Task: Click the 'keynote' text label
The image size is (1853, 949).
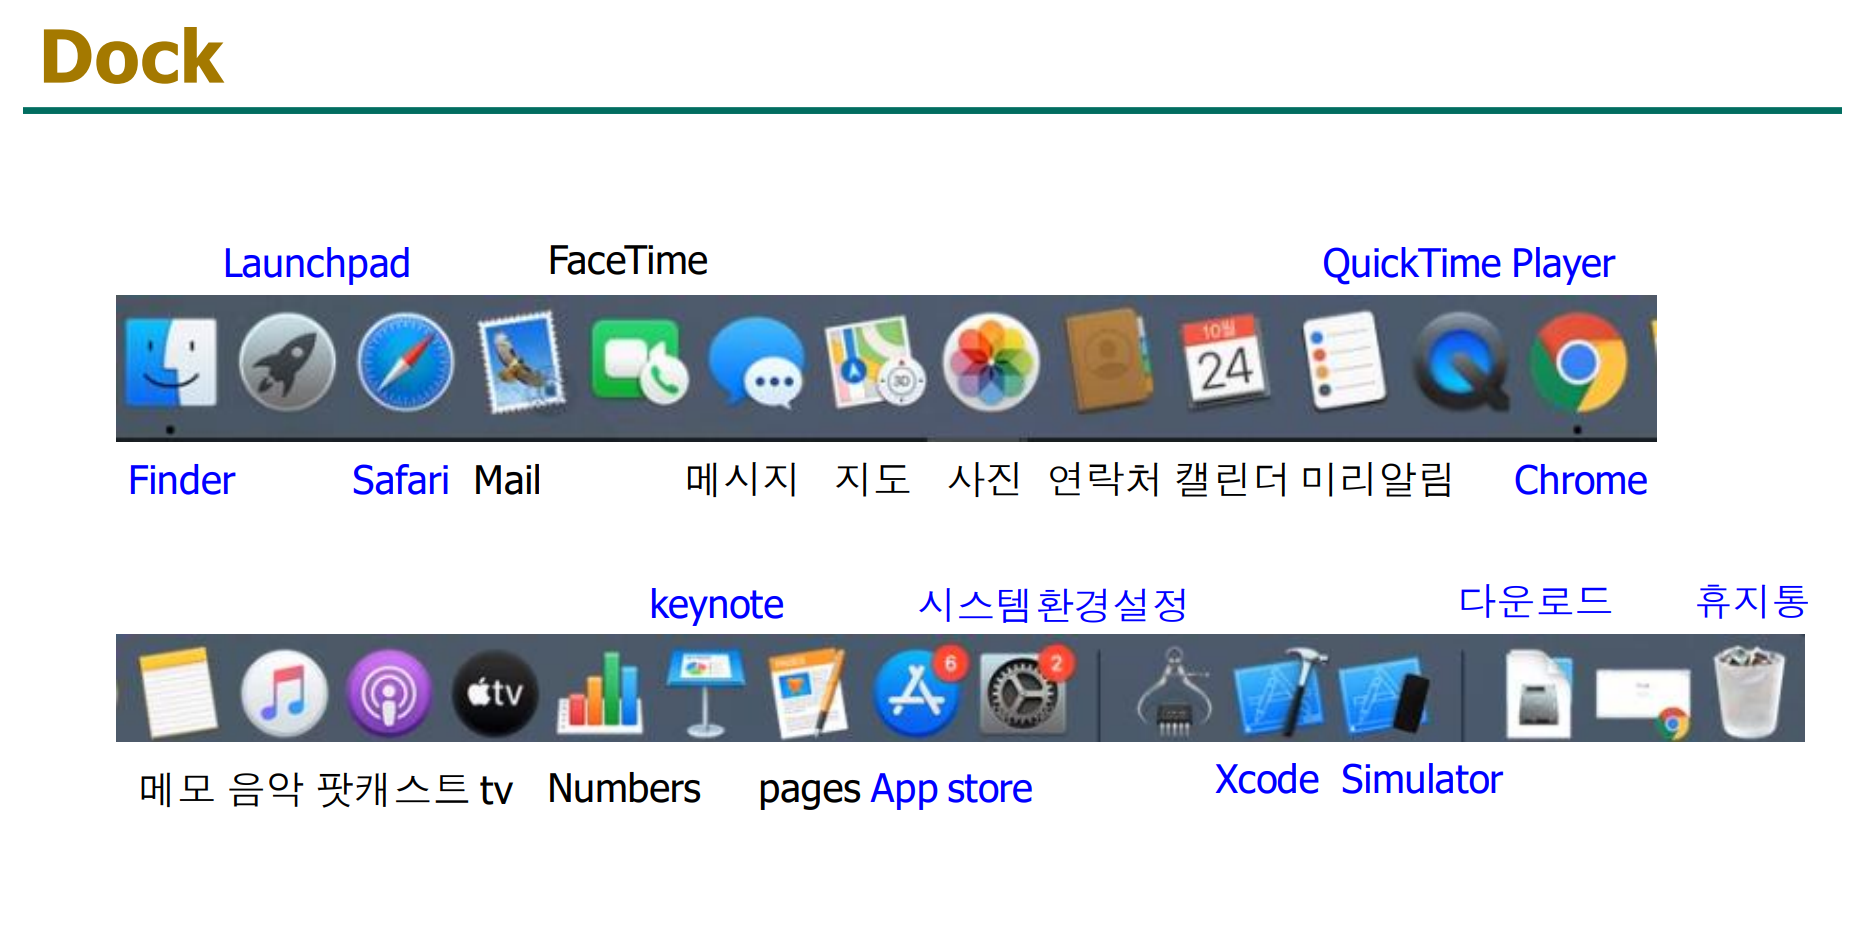Action: coord(716,605)
